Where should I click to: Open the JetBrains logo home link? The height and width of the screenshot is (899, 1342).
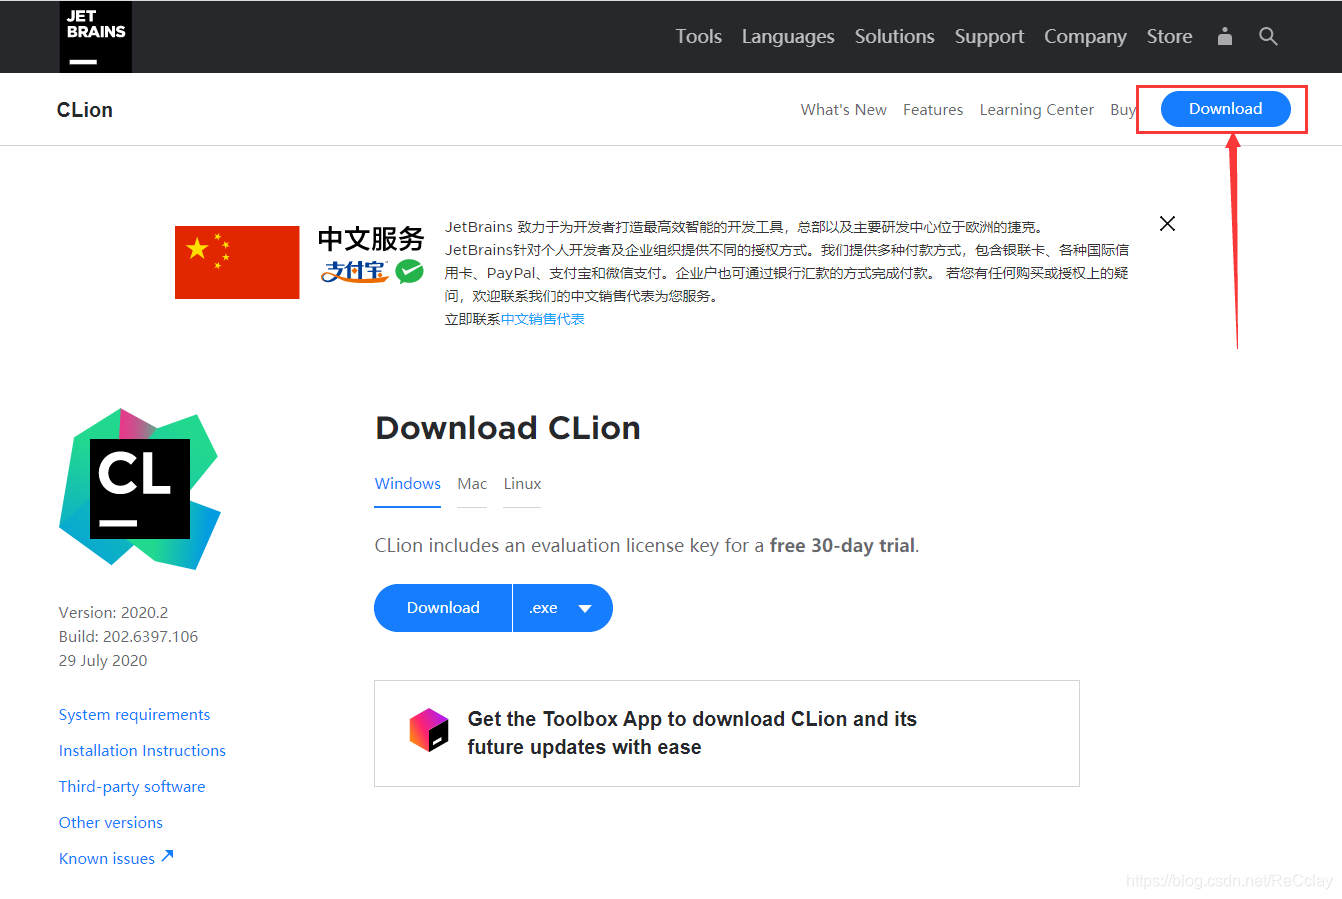pyautogui.click(x=96, y=37)
